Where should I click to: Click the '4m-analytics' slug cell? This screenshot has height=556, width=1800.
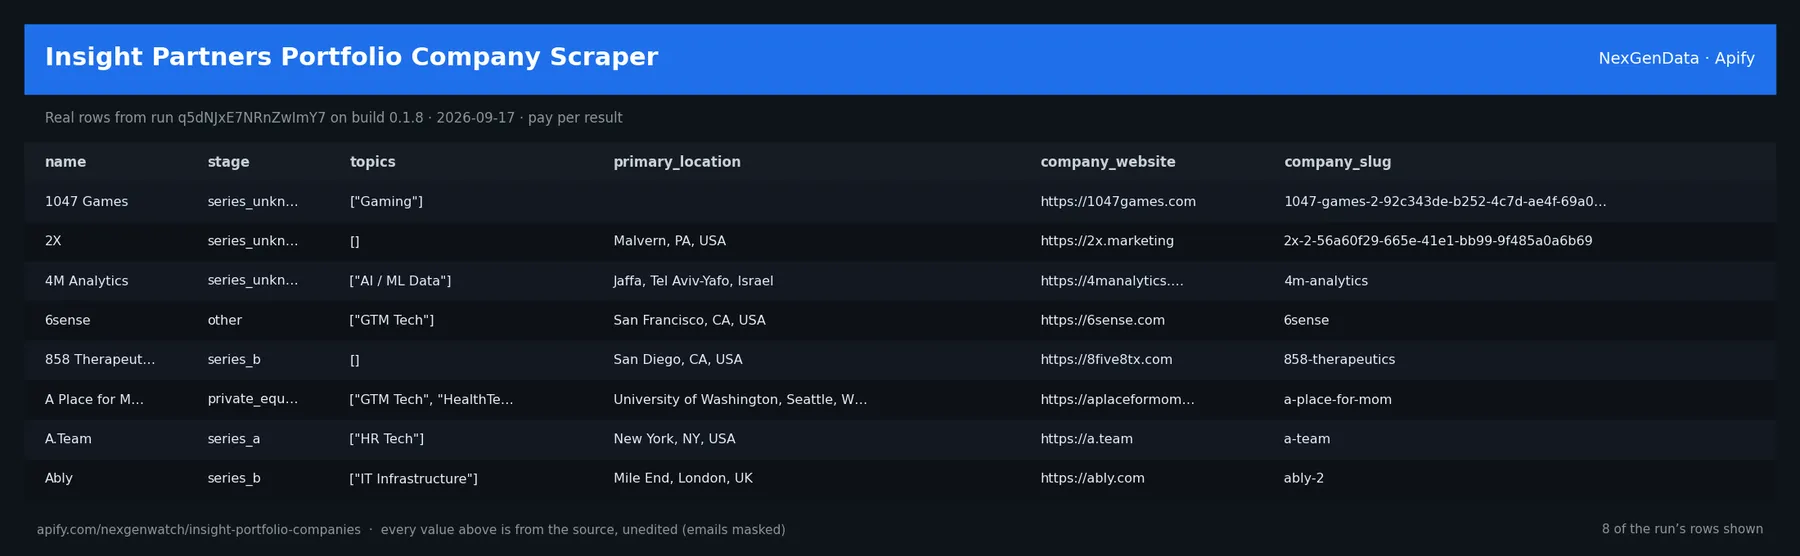pyautogui.click(x=1326, y=281)
